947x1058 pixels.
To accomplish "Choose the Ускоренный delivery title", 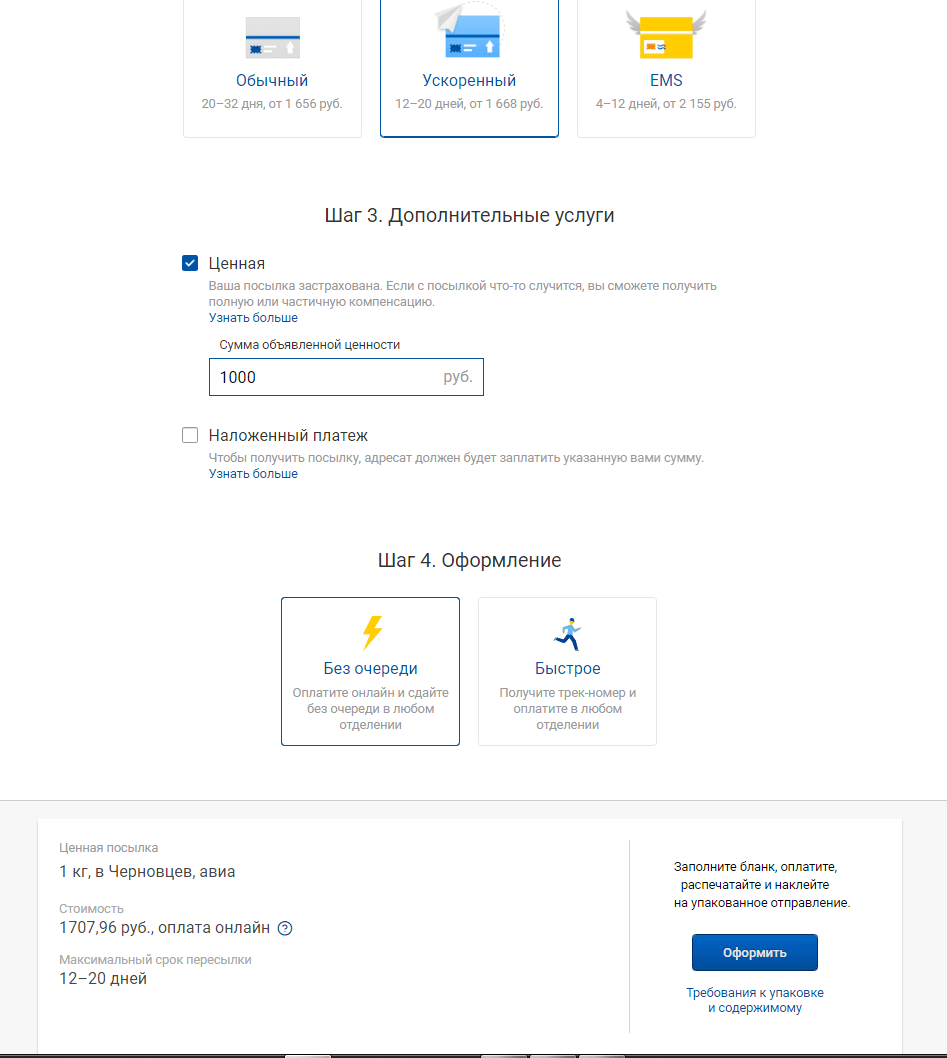I will pos(469,80).
